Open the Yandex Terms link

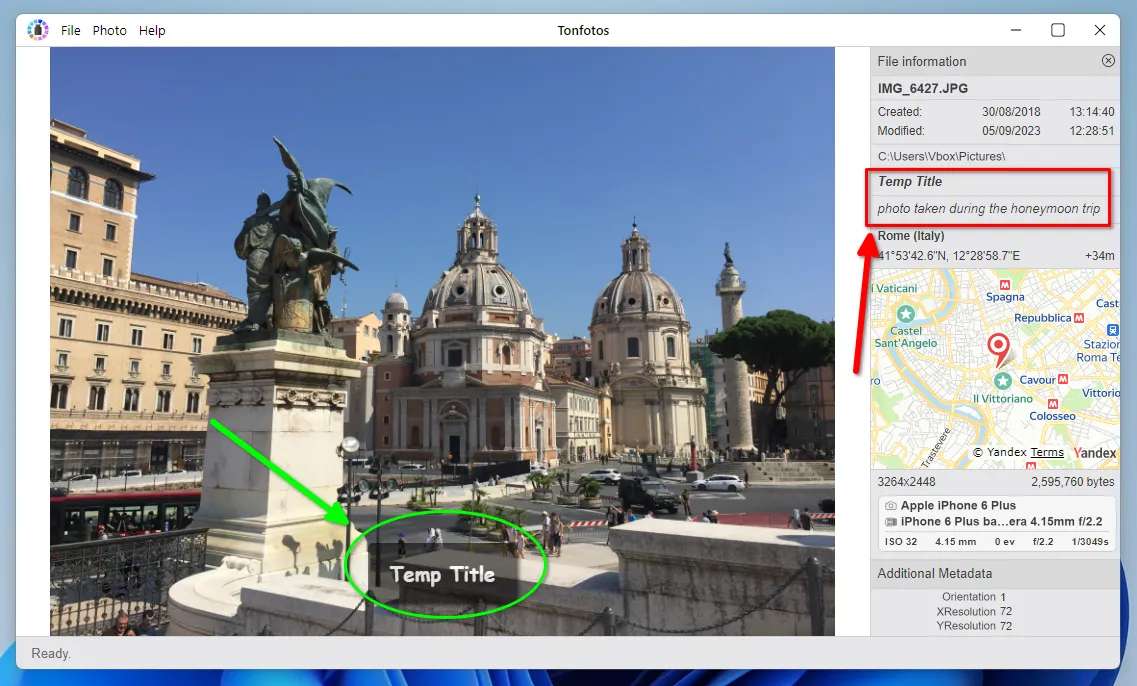pos(1047,452)
